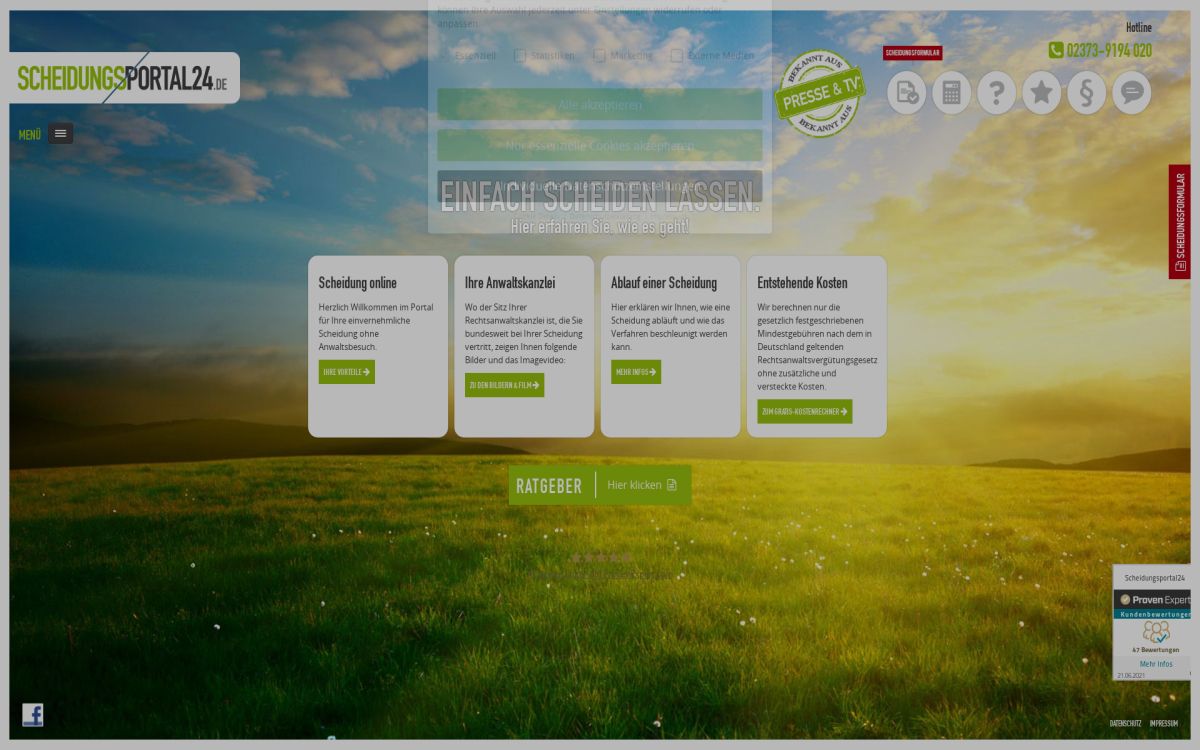The height and width of the screenshot is (750, 1200).
Task: Open the paragraph symbol legal icon
Action: [x=1086, y=93]
